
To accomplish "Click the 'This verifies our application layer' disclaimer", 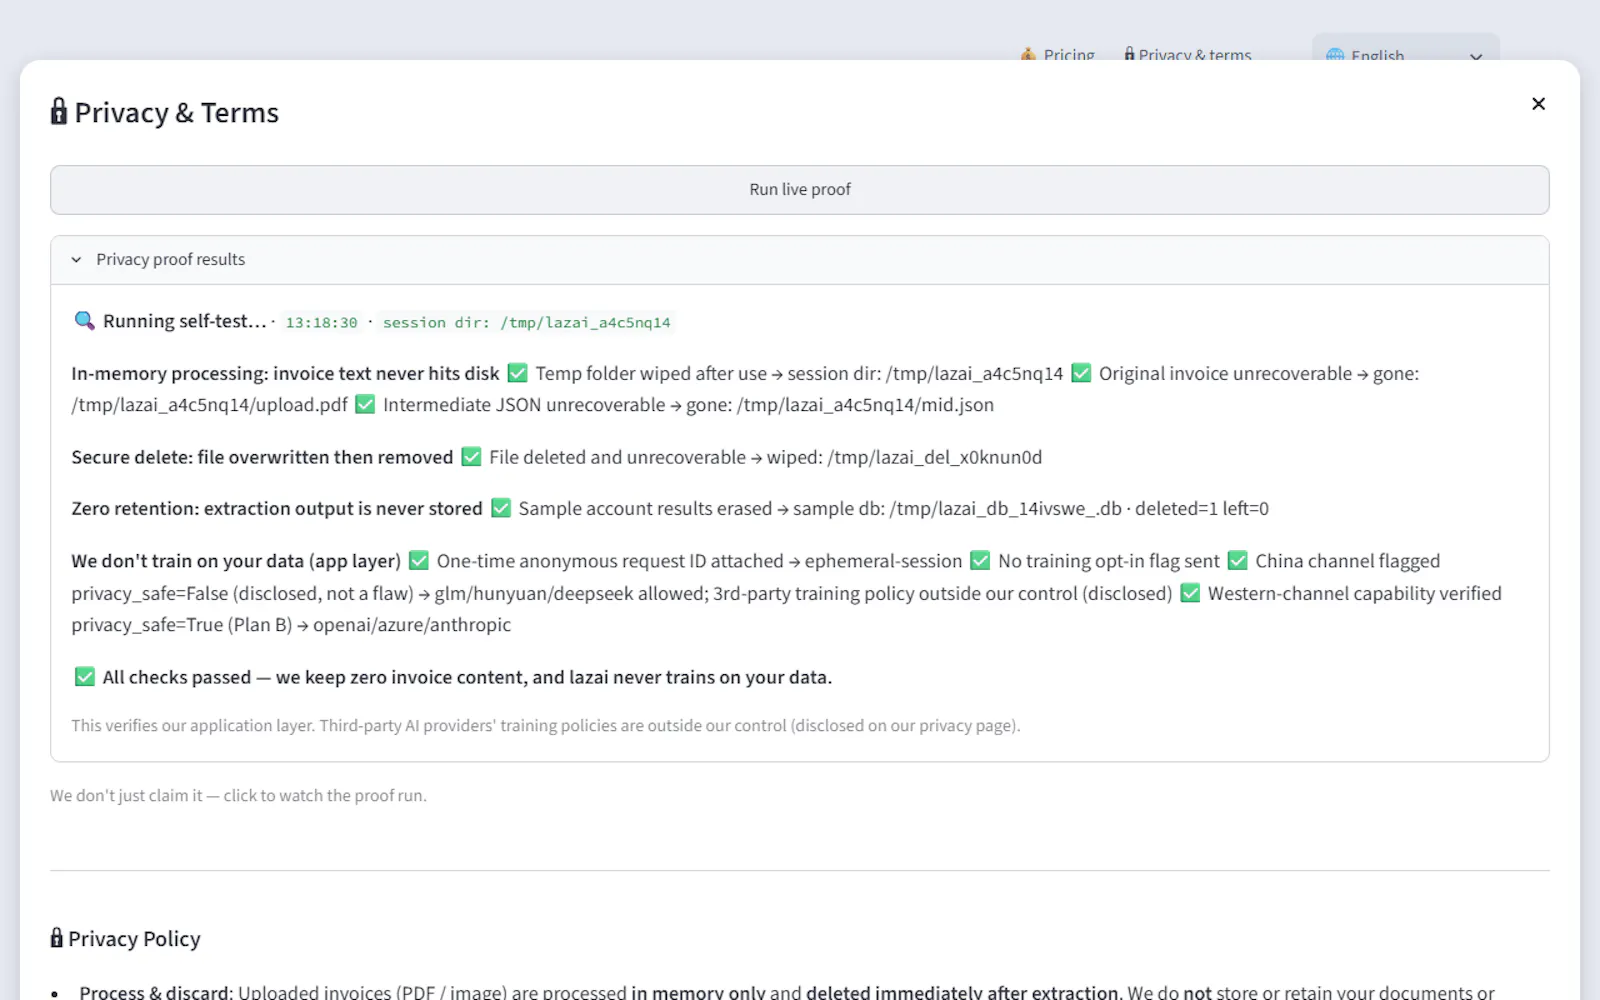I will coord(546,725).
